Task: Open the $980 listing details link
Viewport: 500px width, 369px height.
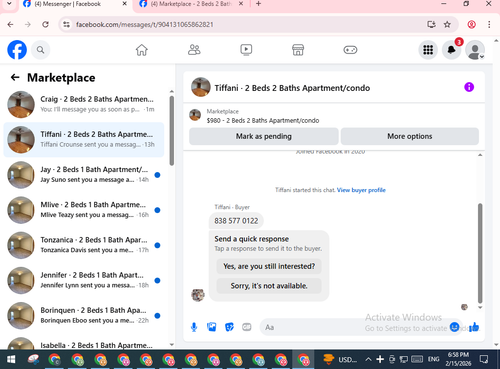Action: [263, 120]
